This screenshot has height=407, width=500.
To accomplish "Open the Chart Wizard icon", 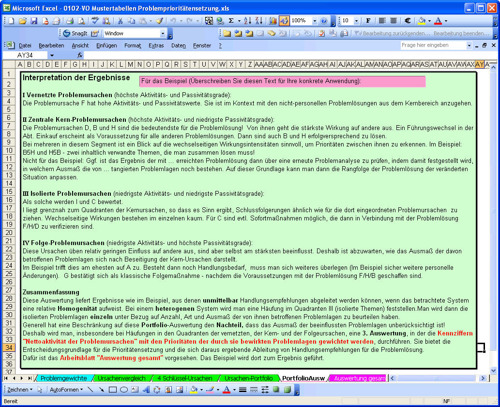I will [273, 21].
